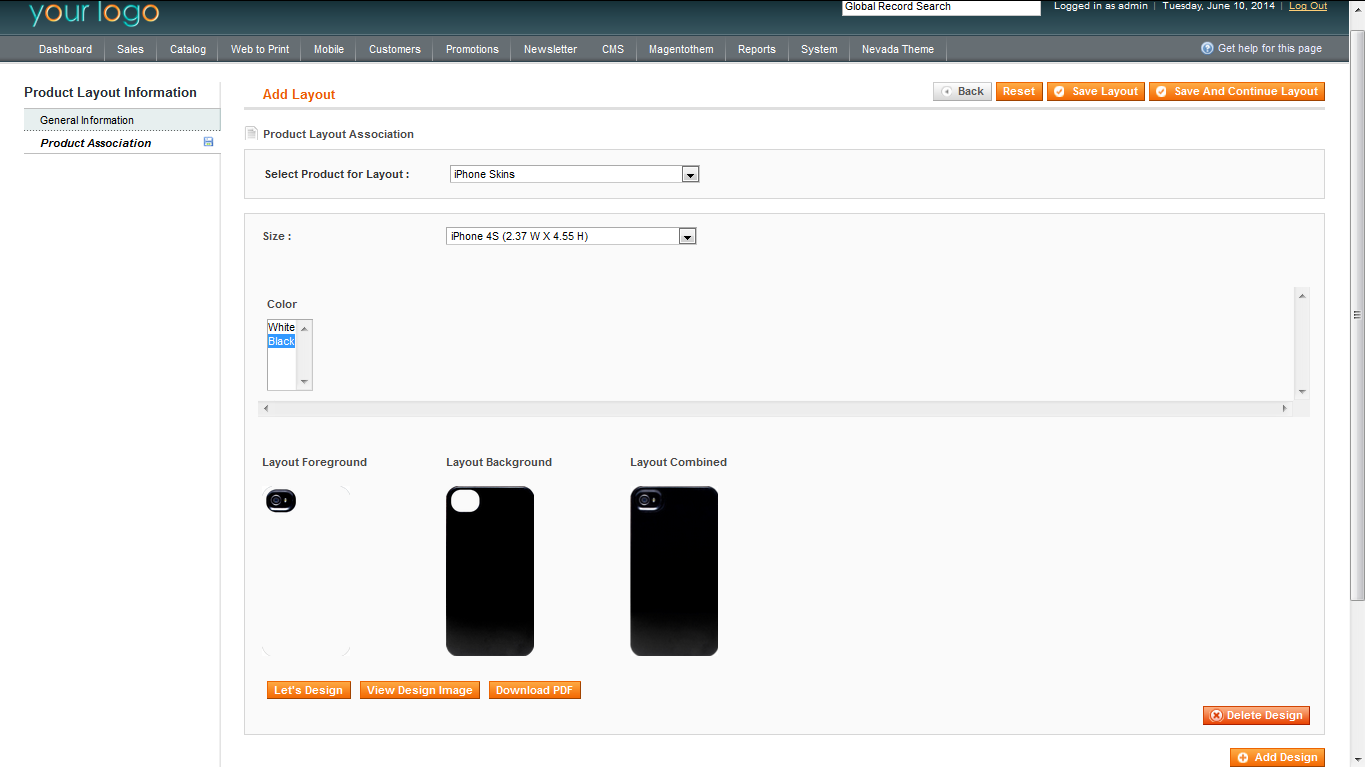Open the System menu

(x=819, y=49)
